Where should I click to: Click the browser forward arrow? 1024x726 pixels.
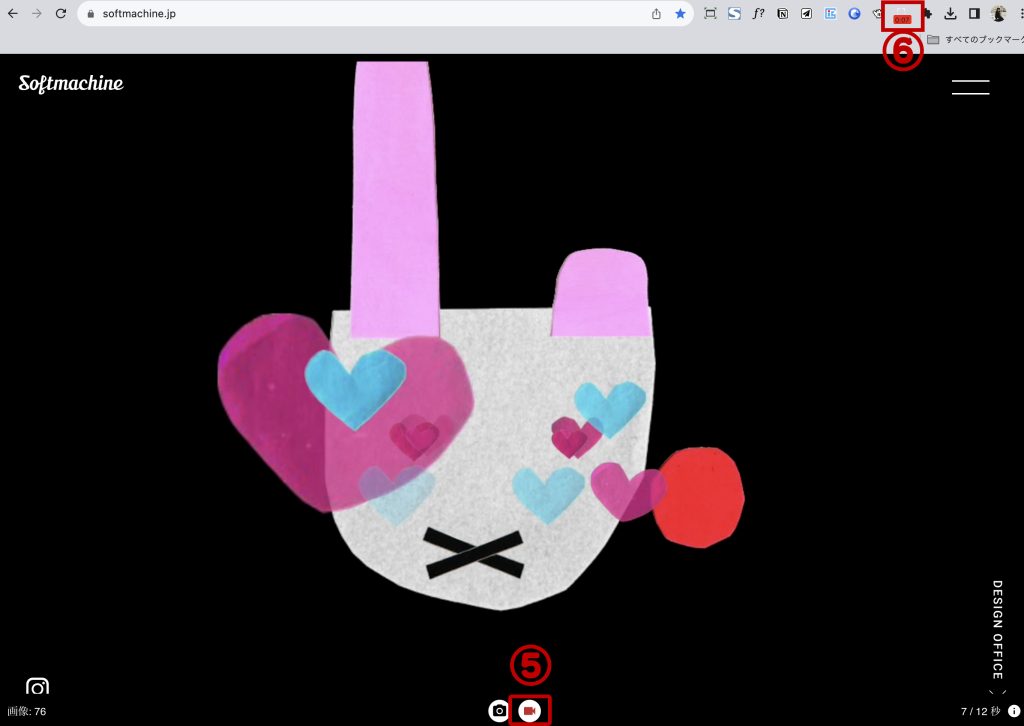click(x=37, y=14)
